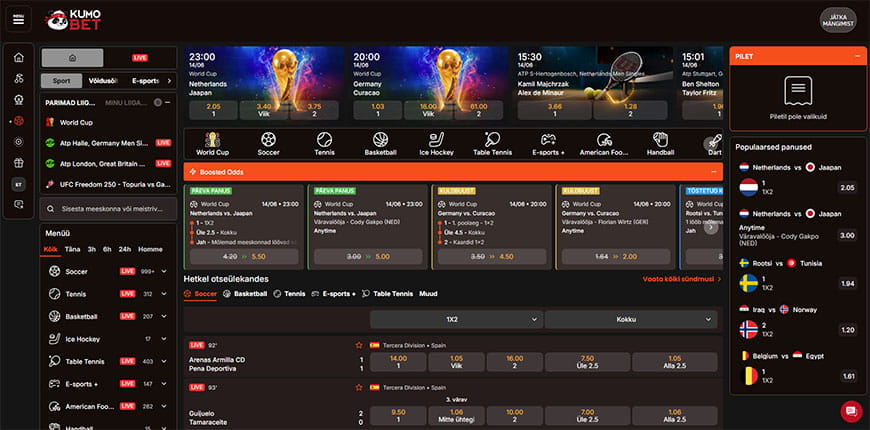This screenshot has width=870, height=430.
Task: Click the ET language icon in rail
Action: coord(19,184)
